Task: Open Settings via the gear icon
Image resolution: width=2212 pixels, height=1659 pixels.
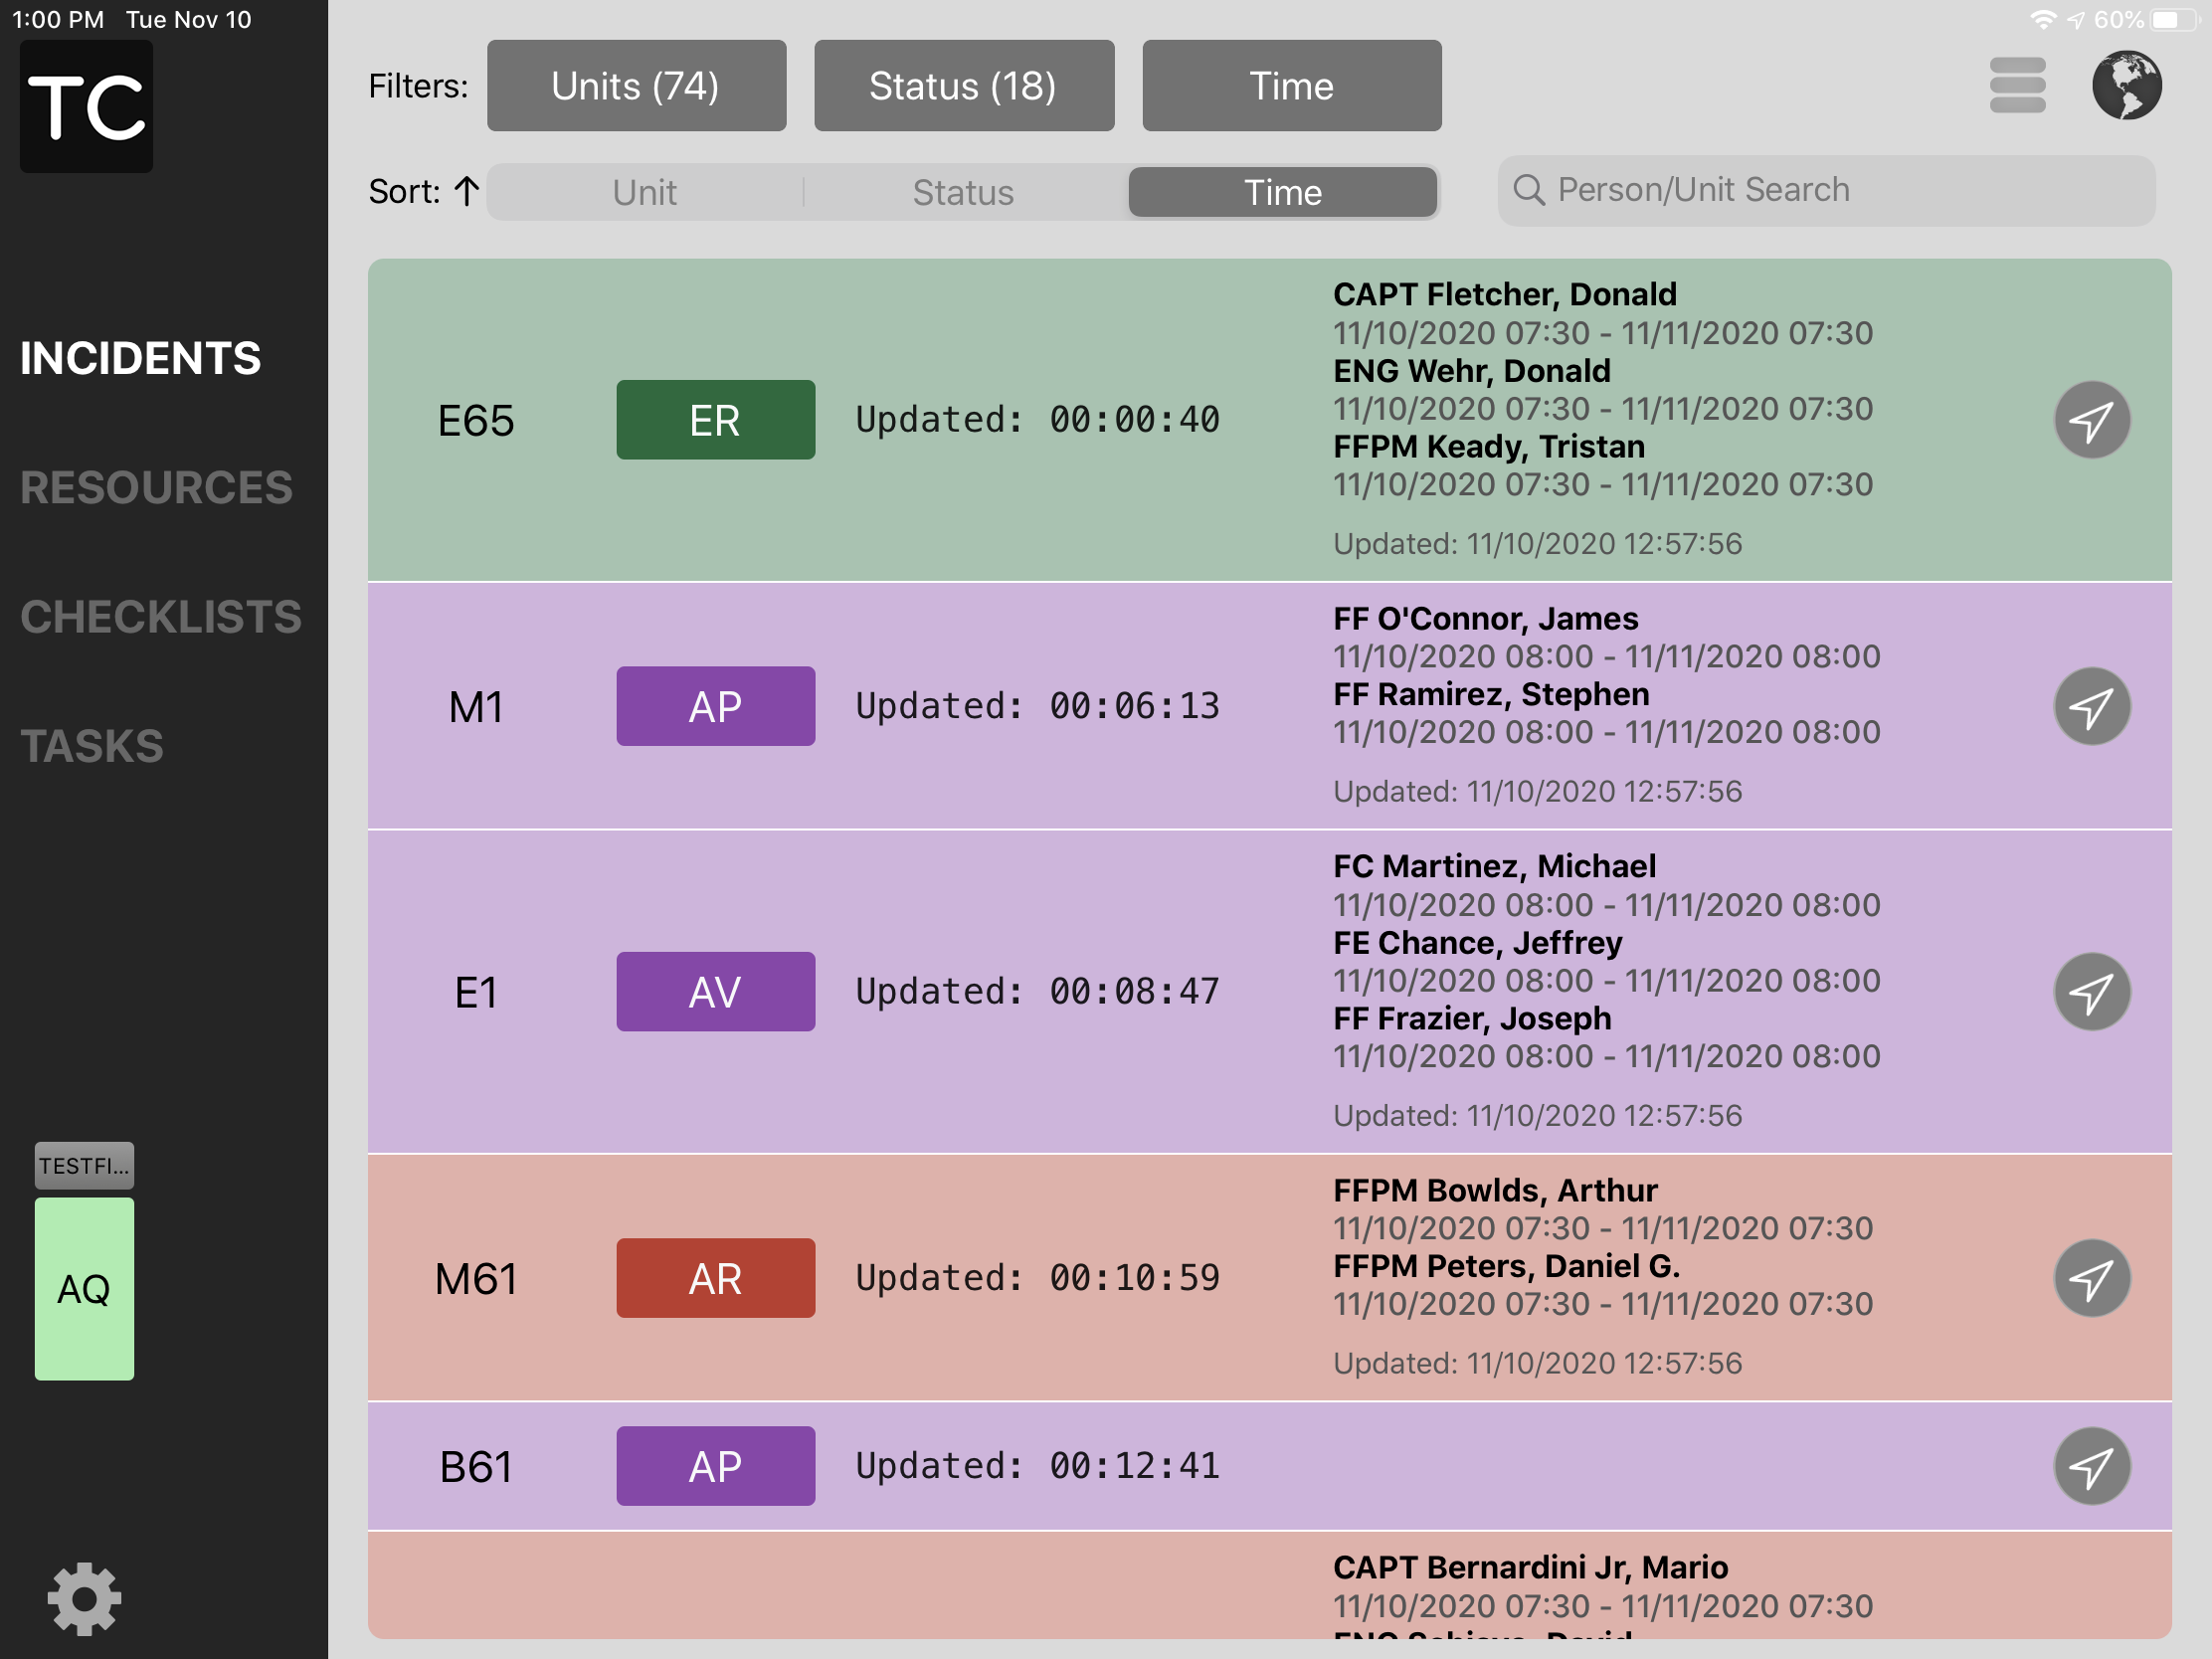Action: (x=85, y=1599)
